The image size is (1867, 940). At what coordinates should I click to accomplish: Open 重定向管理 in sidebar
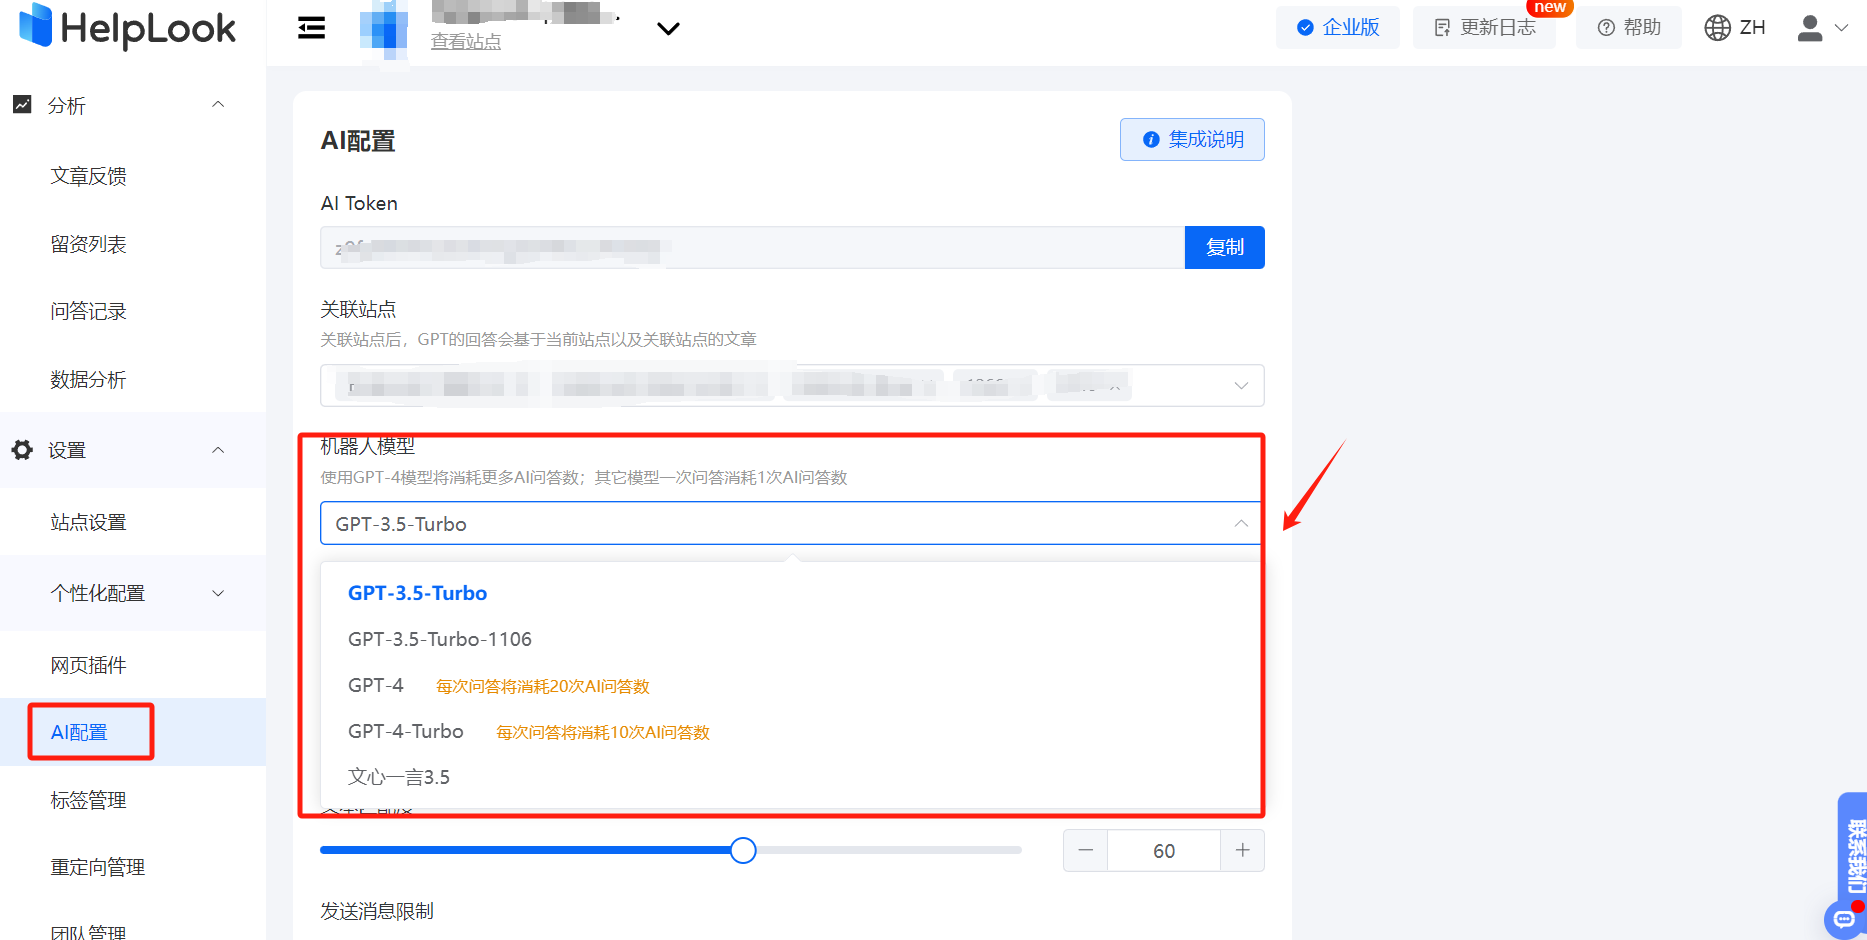[98, 867]
